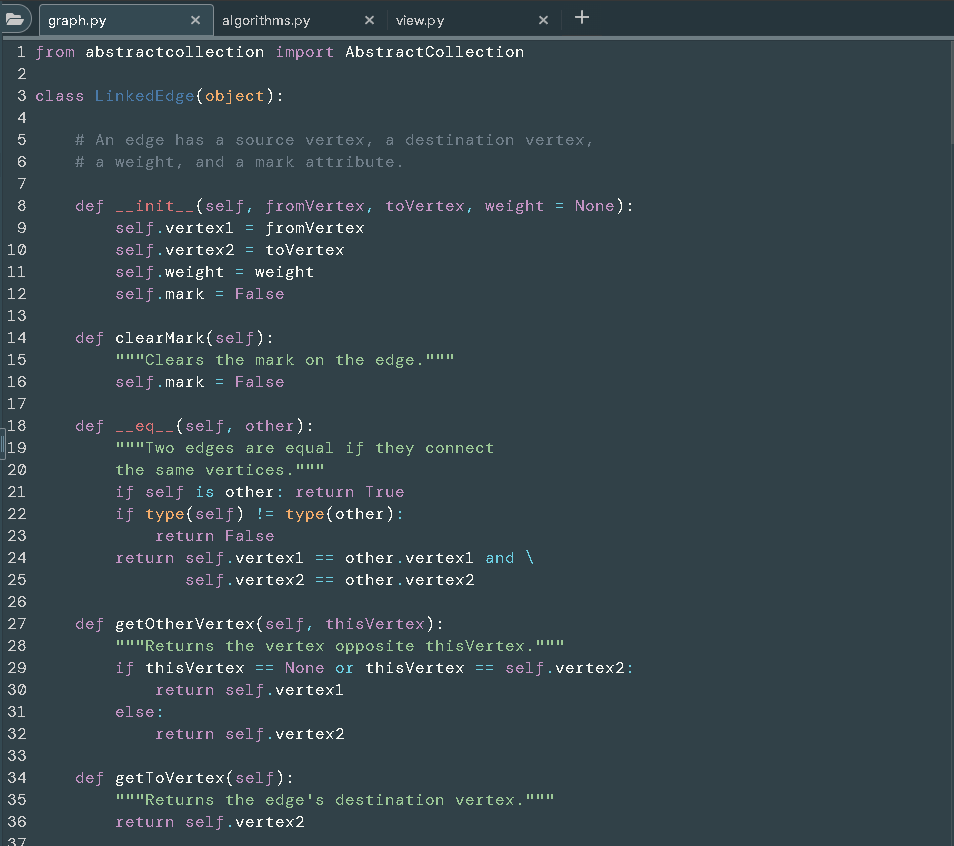Open the file explorer folder icon

15,18
